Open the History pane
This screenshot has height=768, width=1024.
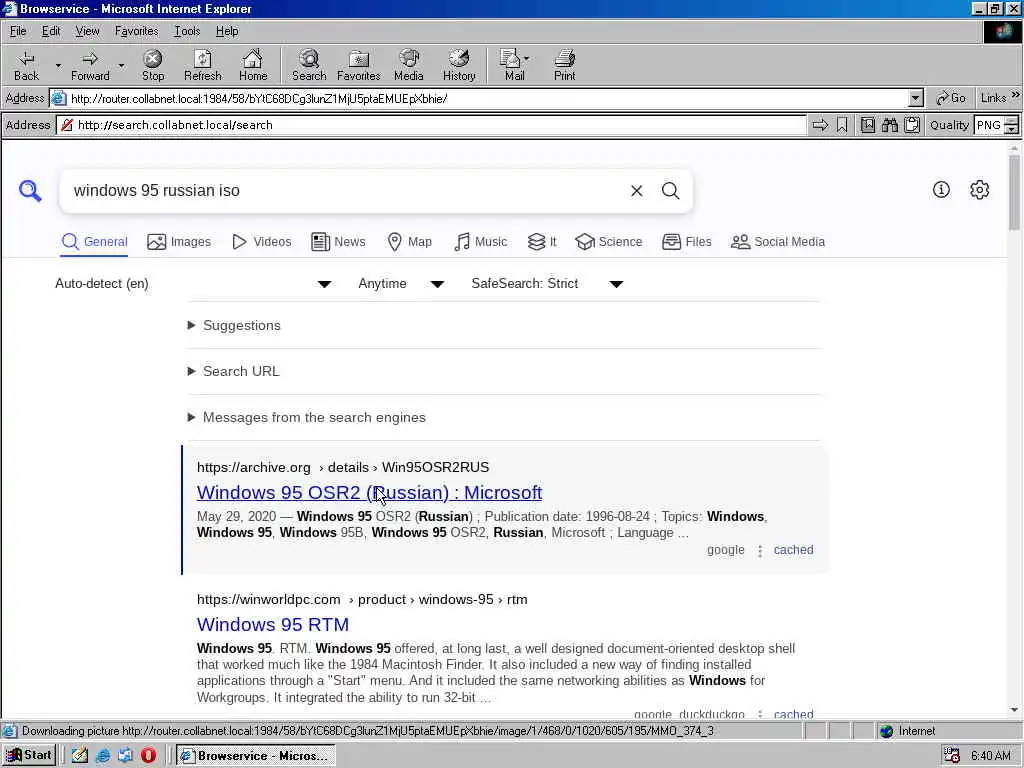coord(459,65)
